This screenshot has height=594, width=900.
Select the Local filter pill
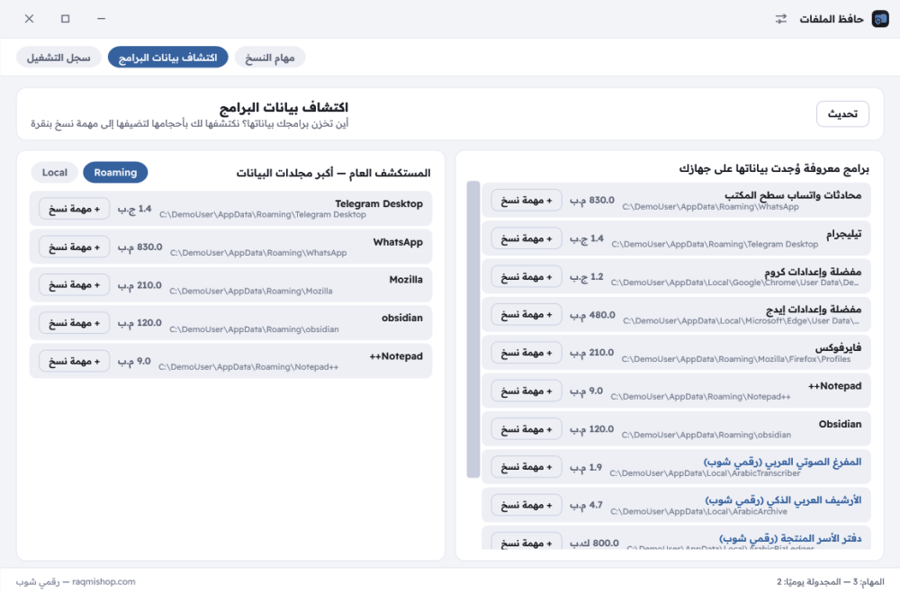55,172
